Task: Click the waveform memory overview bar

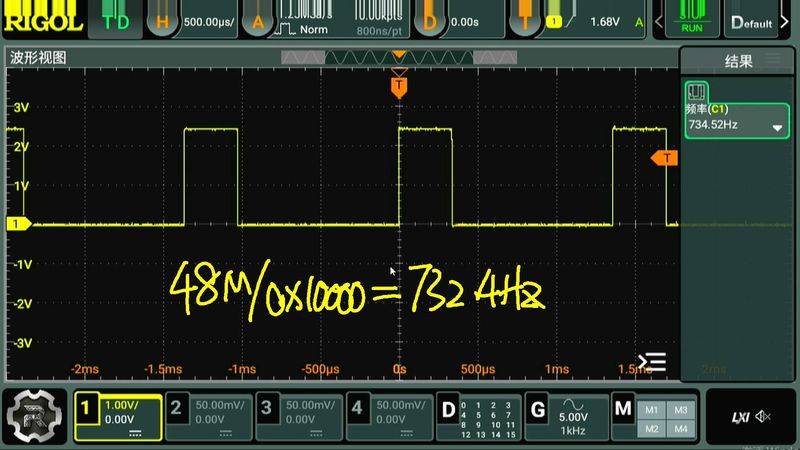Action: 399,58
